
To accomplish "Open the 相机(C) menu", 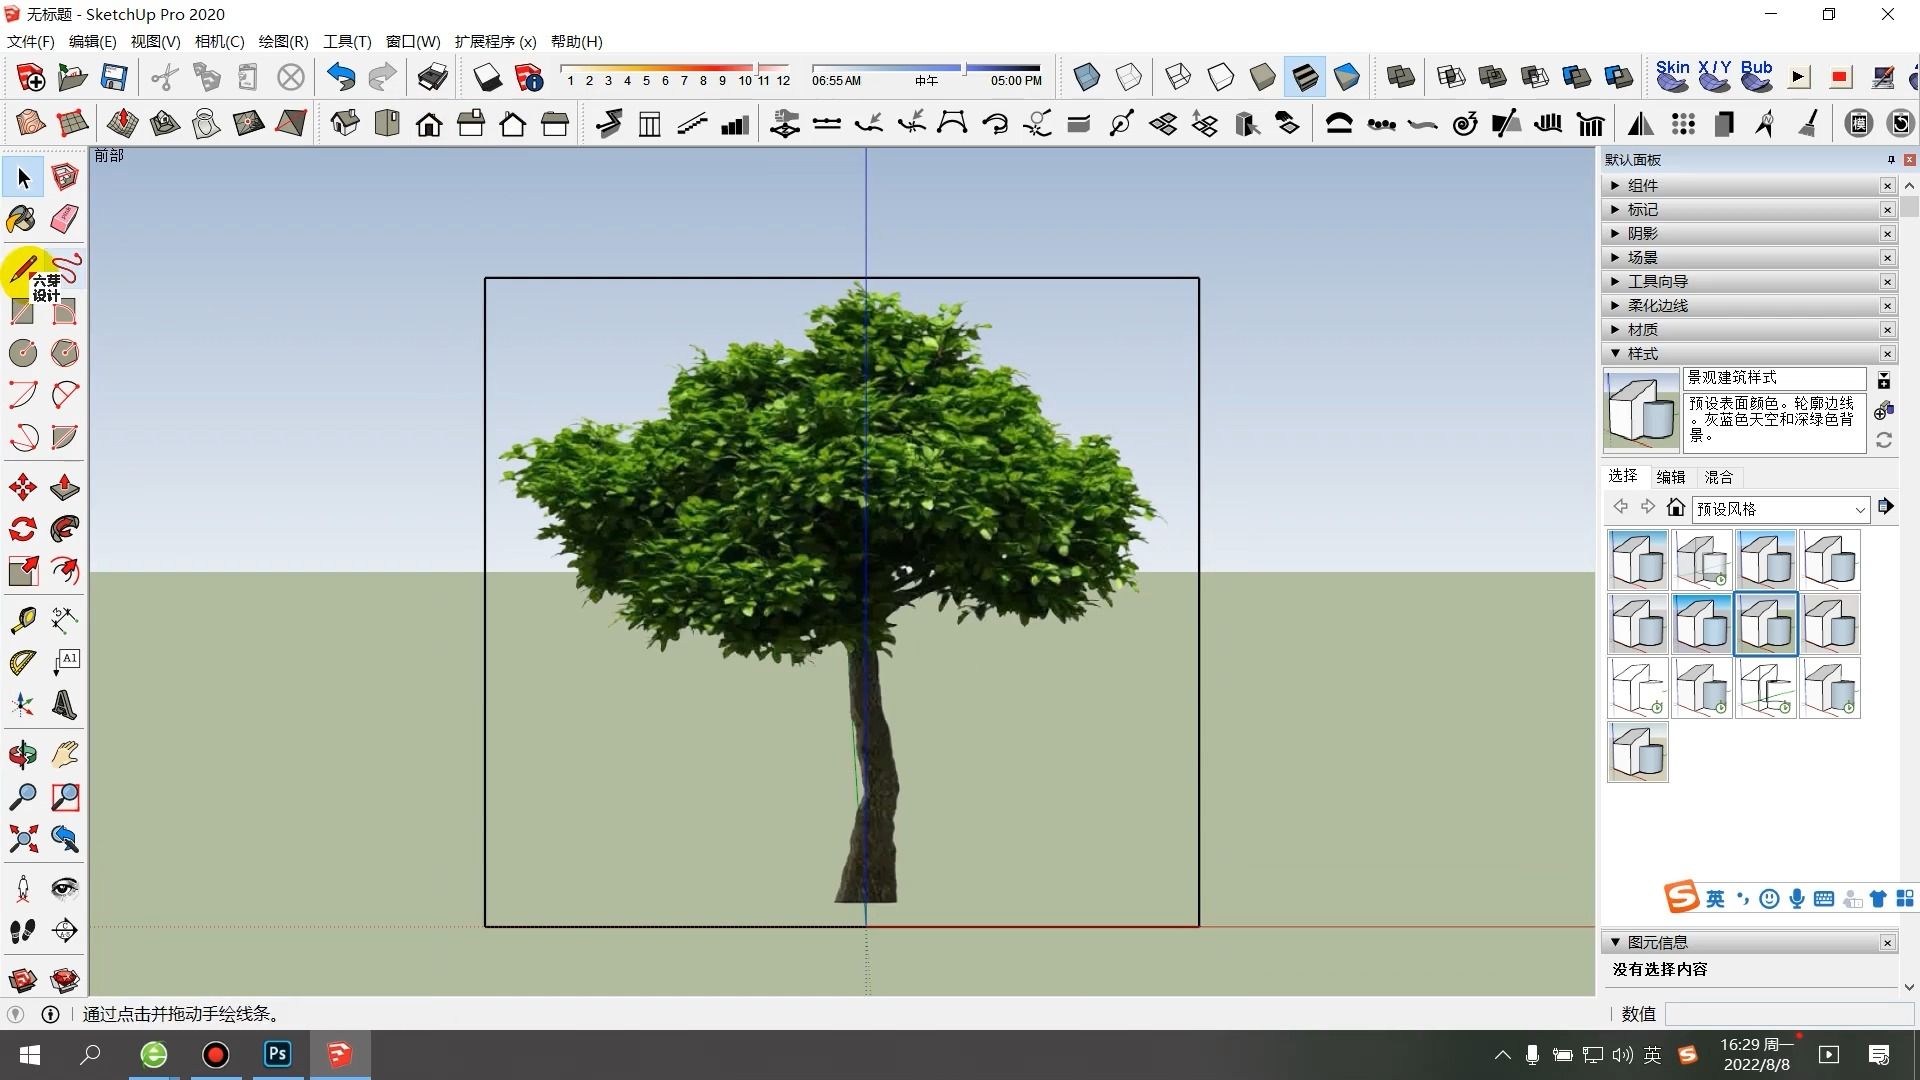I will [219, 42].
